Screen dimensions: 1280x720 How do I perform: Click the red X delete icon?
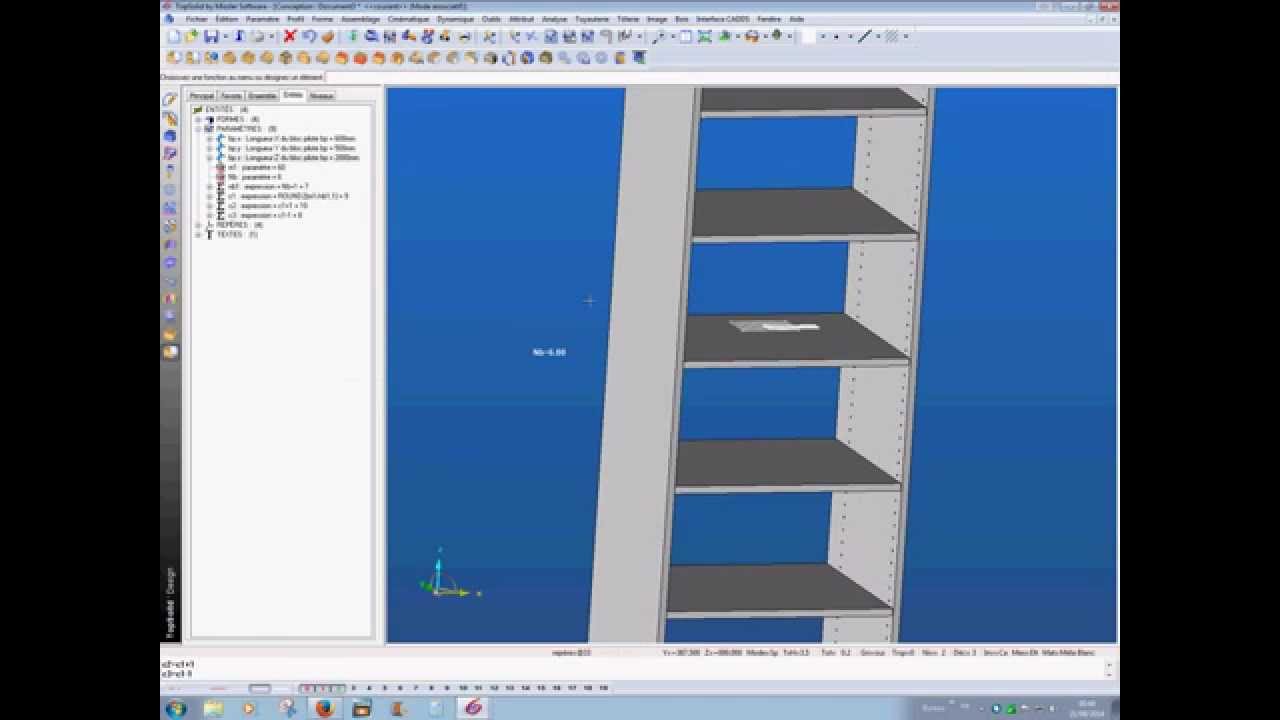(x=289, y=36)
